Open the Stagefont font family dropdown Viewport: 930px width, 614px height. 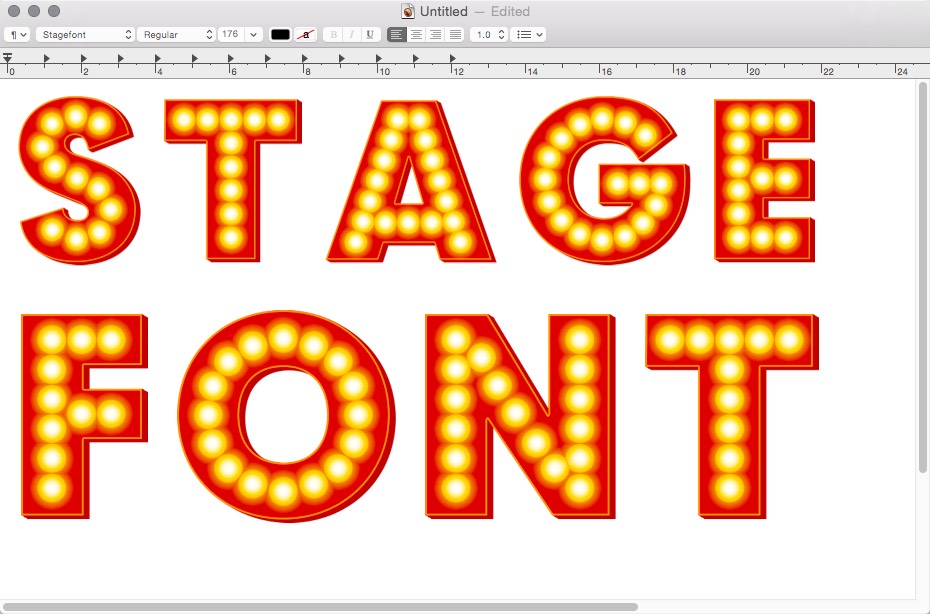coord(85,34)
